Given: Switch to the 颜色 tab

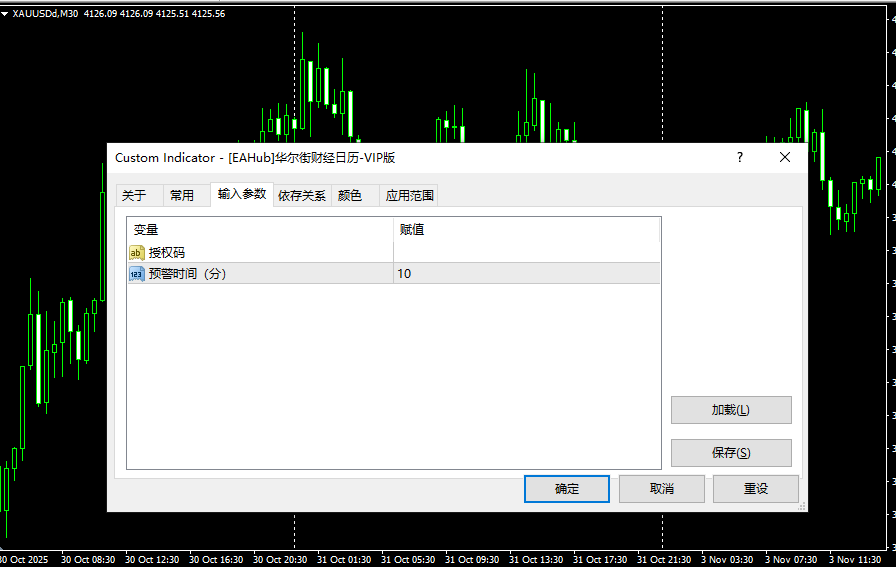Looking at the screenshot, I should tap(355, 195).
